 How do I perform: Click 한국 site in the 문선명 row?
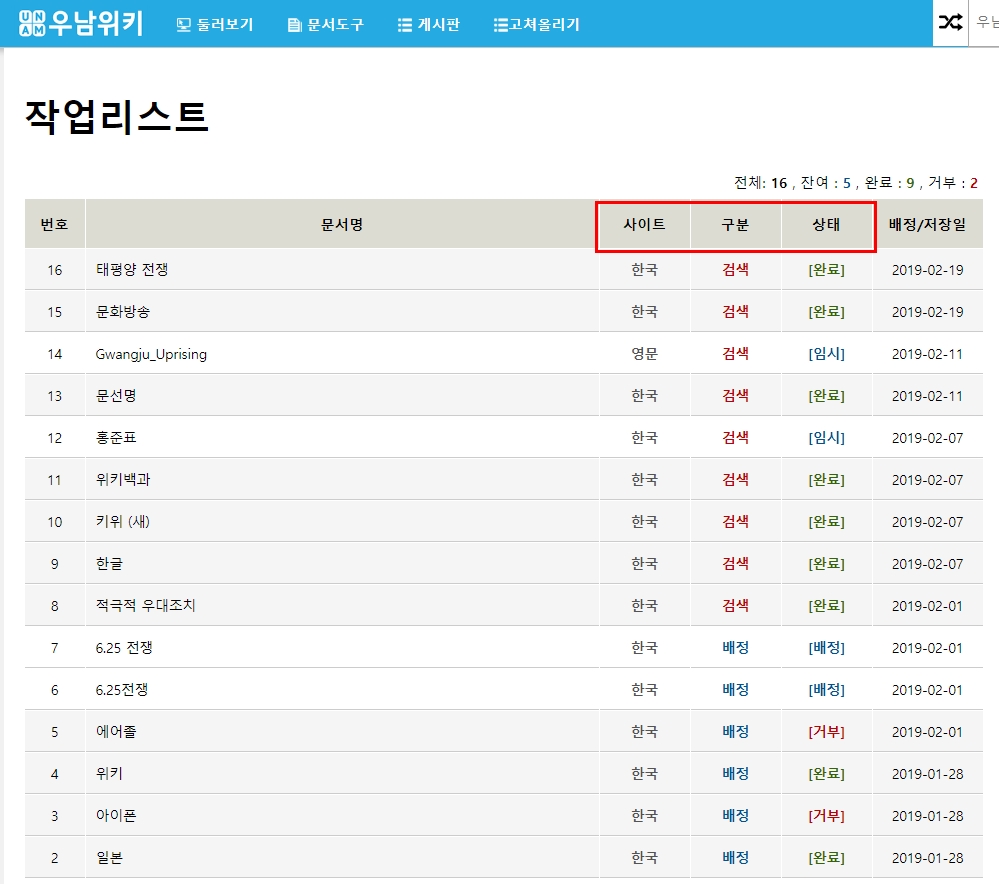pos(644,396)
